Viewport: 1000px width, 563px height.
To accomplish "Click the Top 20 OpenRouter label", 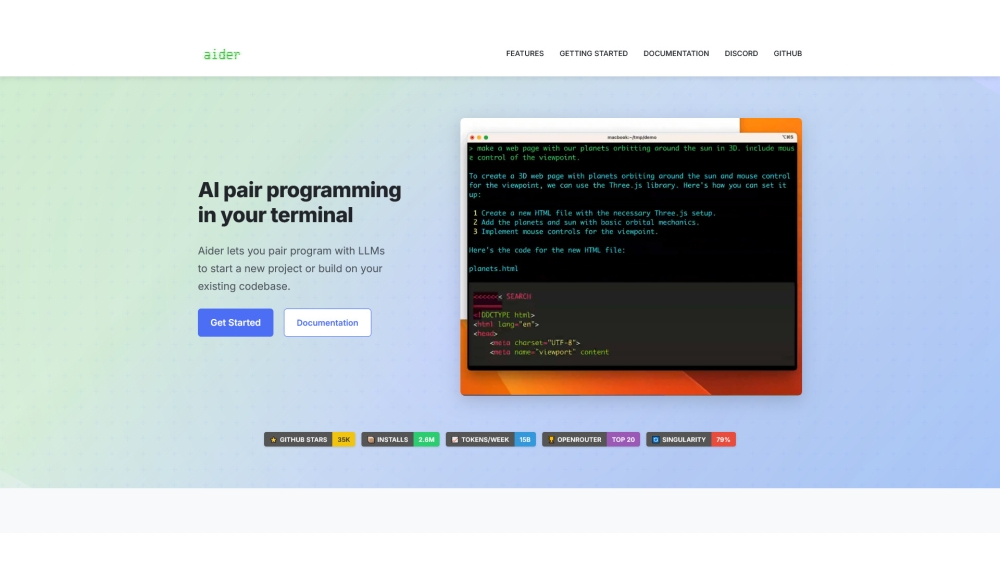I will point(623,439).
